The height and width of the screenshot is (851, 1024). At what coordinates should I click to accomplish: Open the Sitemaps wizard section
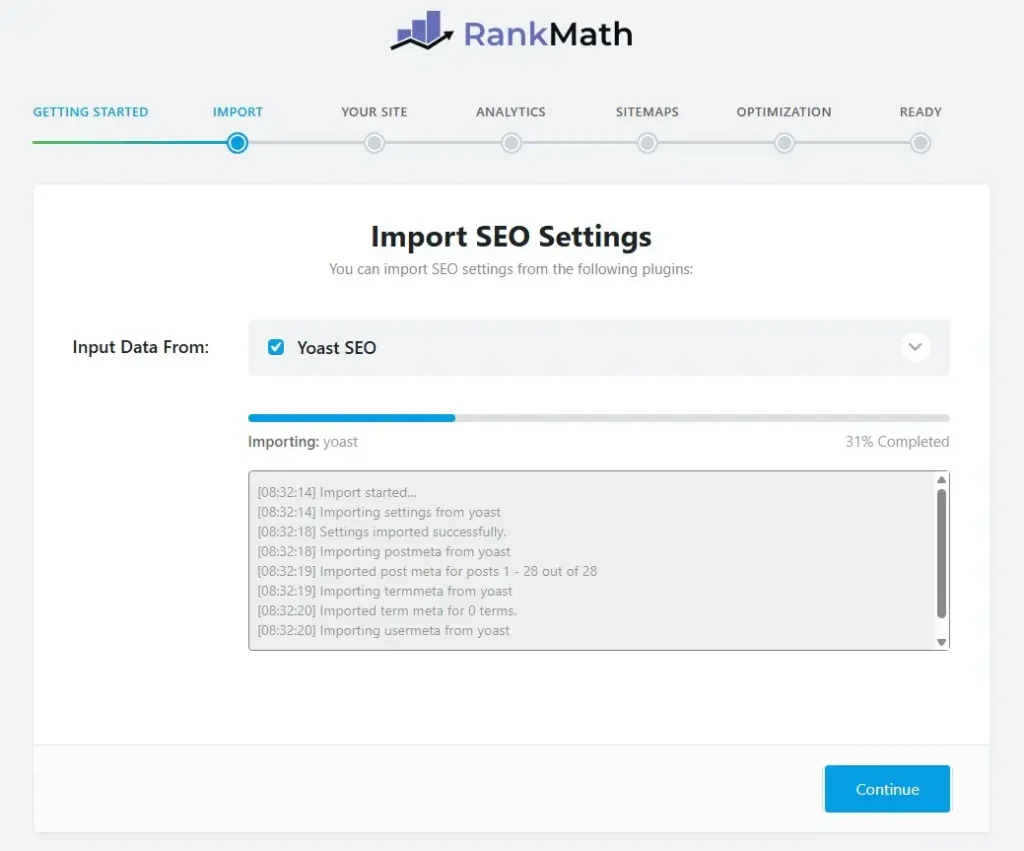[x=647, y=112]
